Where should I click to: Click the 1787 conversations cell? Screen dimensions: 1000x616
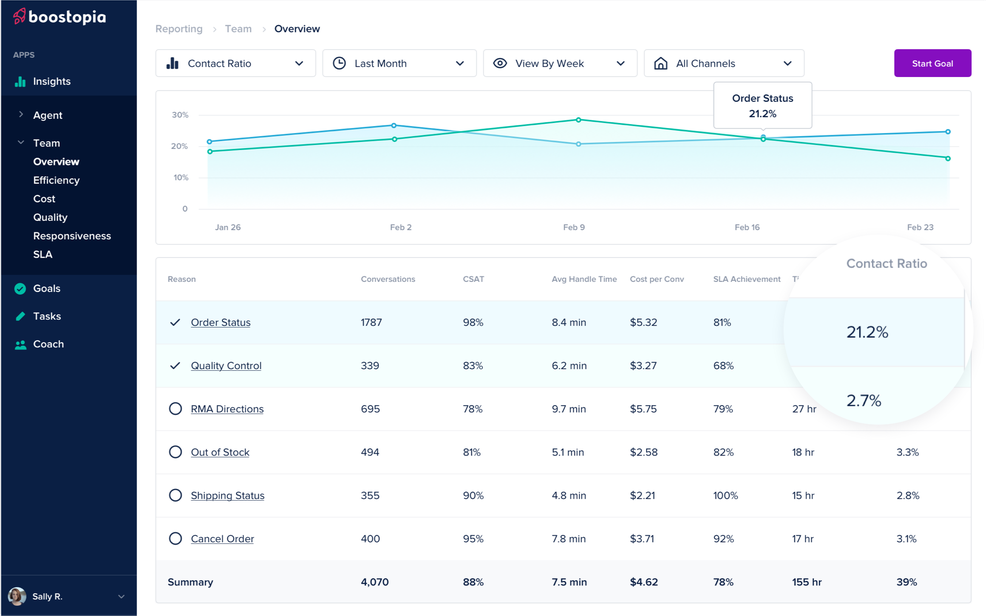tap(371, 323)
